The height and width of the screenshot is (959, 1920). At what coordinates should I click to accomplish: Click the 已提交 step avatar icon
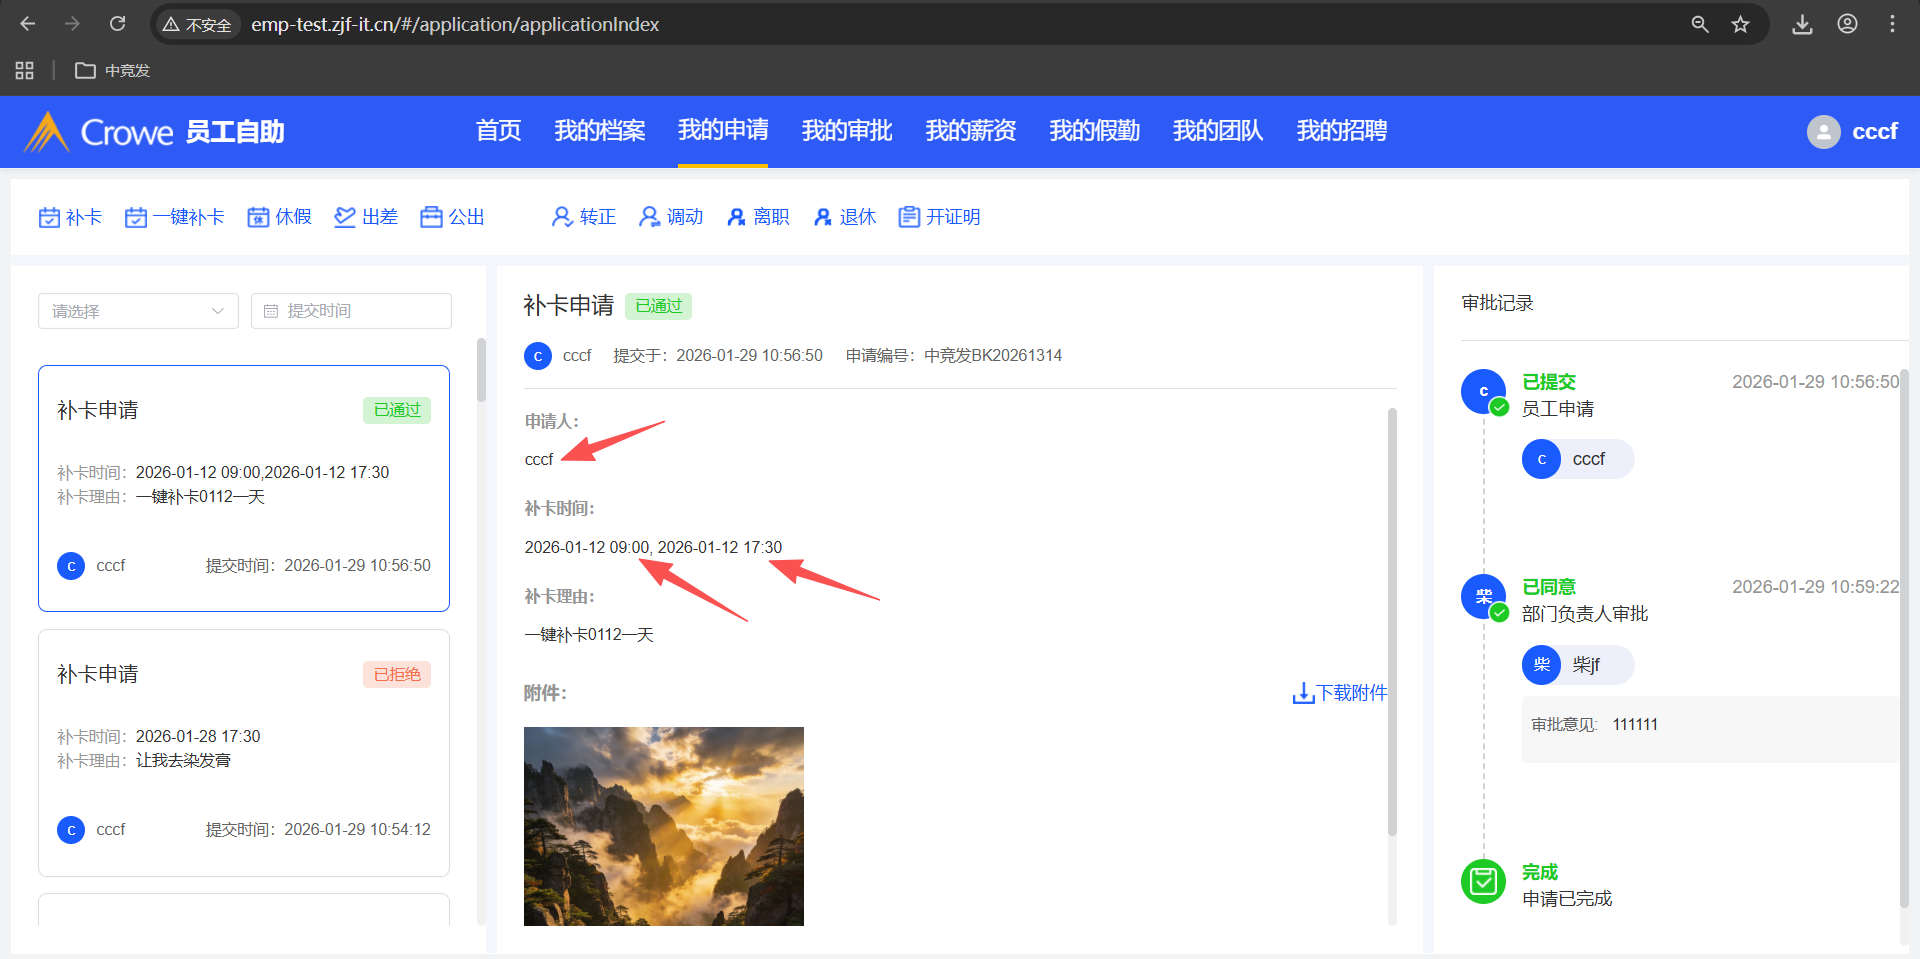pos(1484,392)
